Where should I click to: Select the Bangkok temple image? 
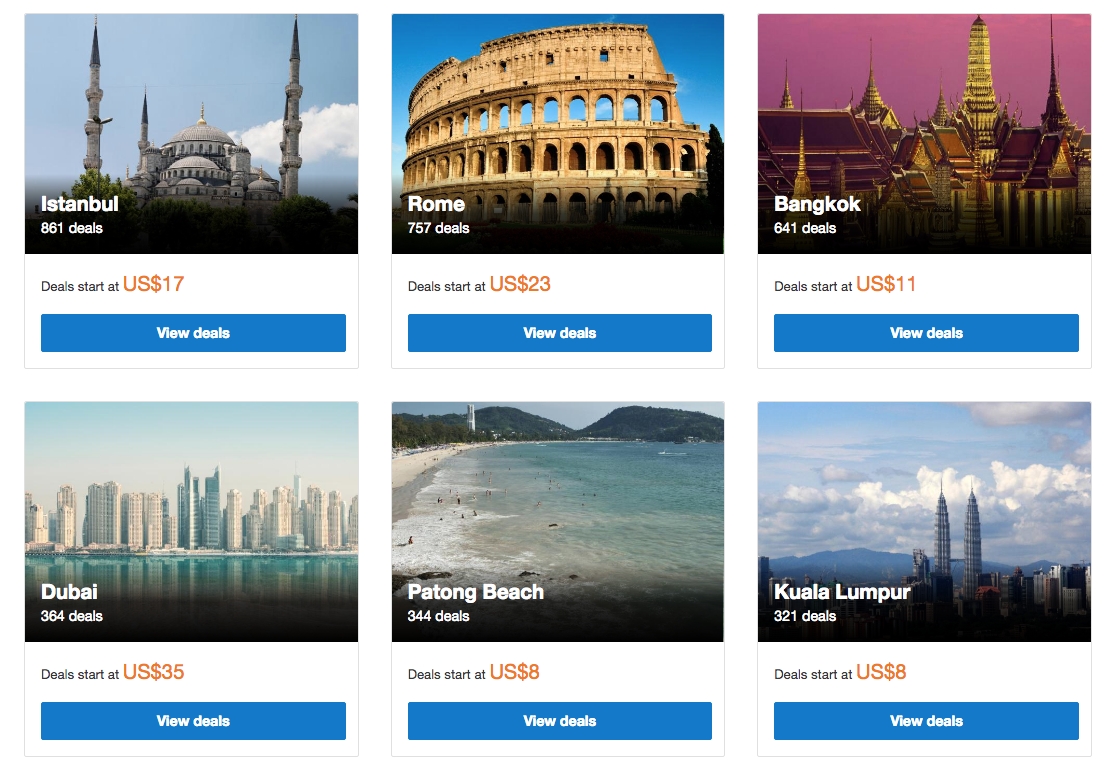coord(924,134)
